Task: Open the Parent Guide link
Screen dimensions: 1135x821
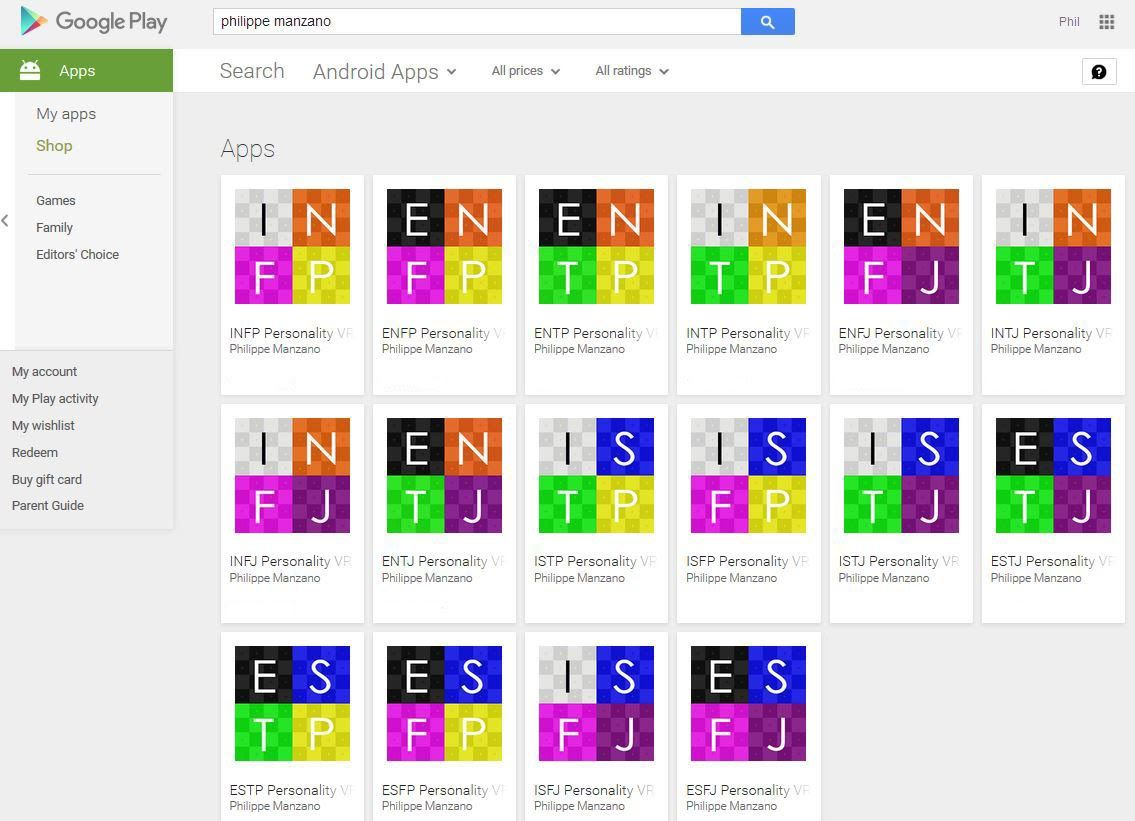Action: coord(48,505)
